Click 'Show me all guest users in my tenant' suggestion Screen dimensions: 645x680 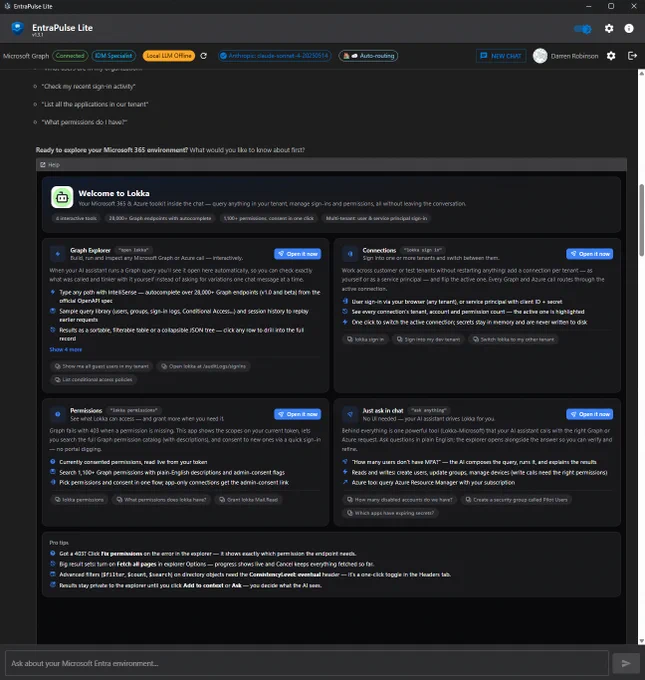[x=101, y=366]
